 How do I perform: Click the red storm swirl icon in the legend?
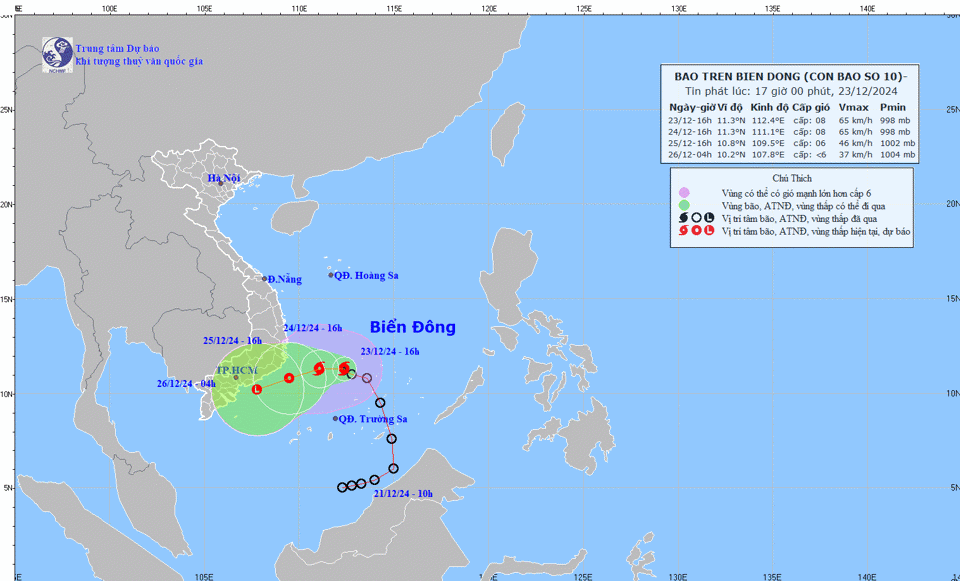point(684,231)
